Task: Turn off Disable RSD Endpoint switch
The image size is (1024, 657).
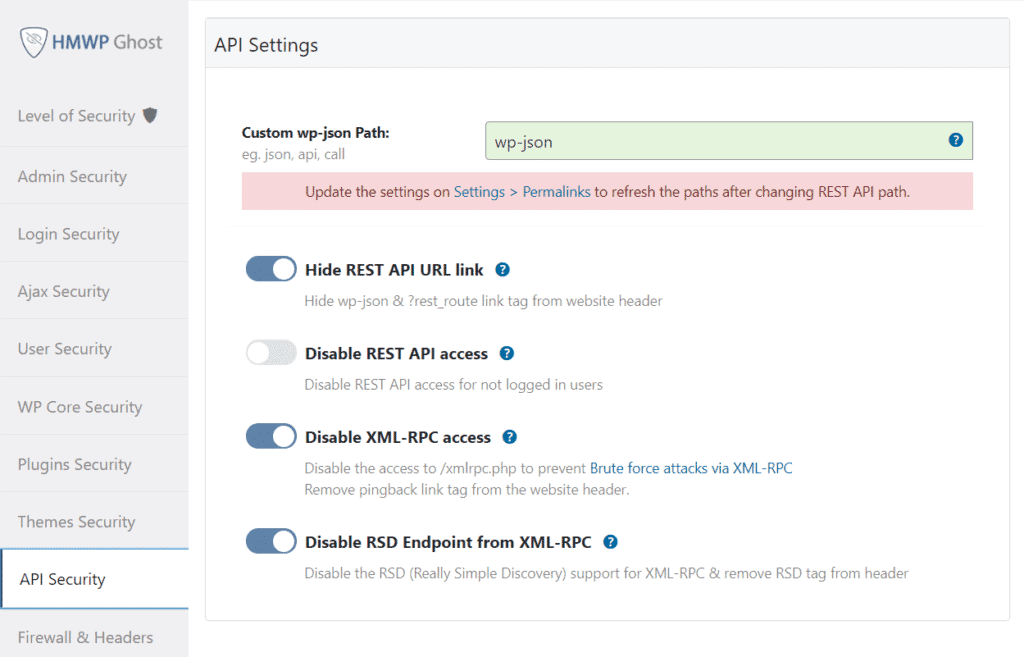Action: [271, 542]
